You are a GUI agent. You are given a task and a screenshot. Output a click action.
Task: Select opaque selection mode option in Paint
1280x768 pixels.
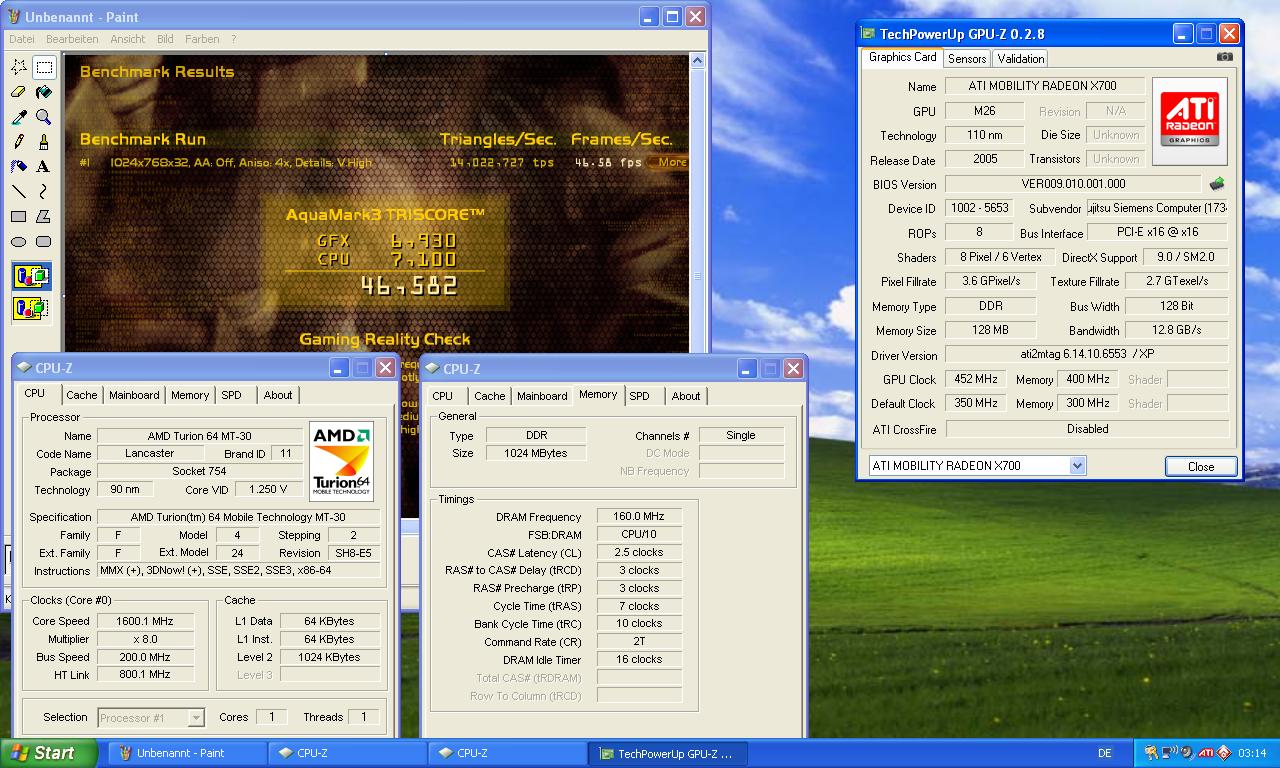coord(31,276)
